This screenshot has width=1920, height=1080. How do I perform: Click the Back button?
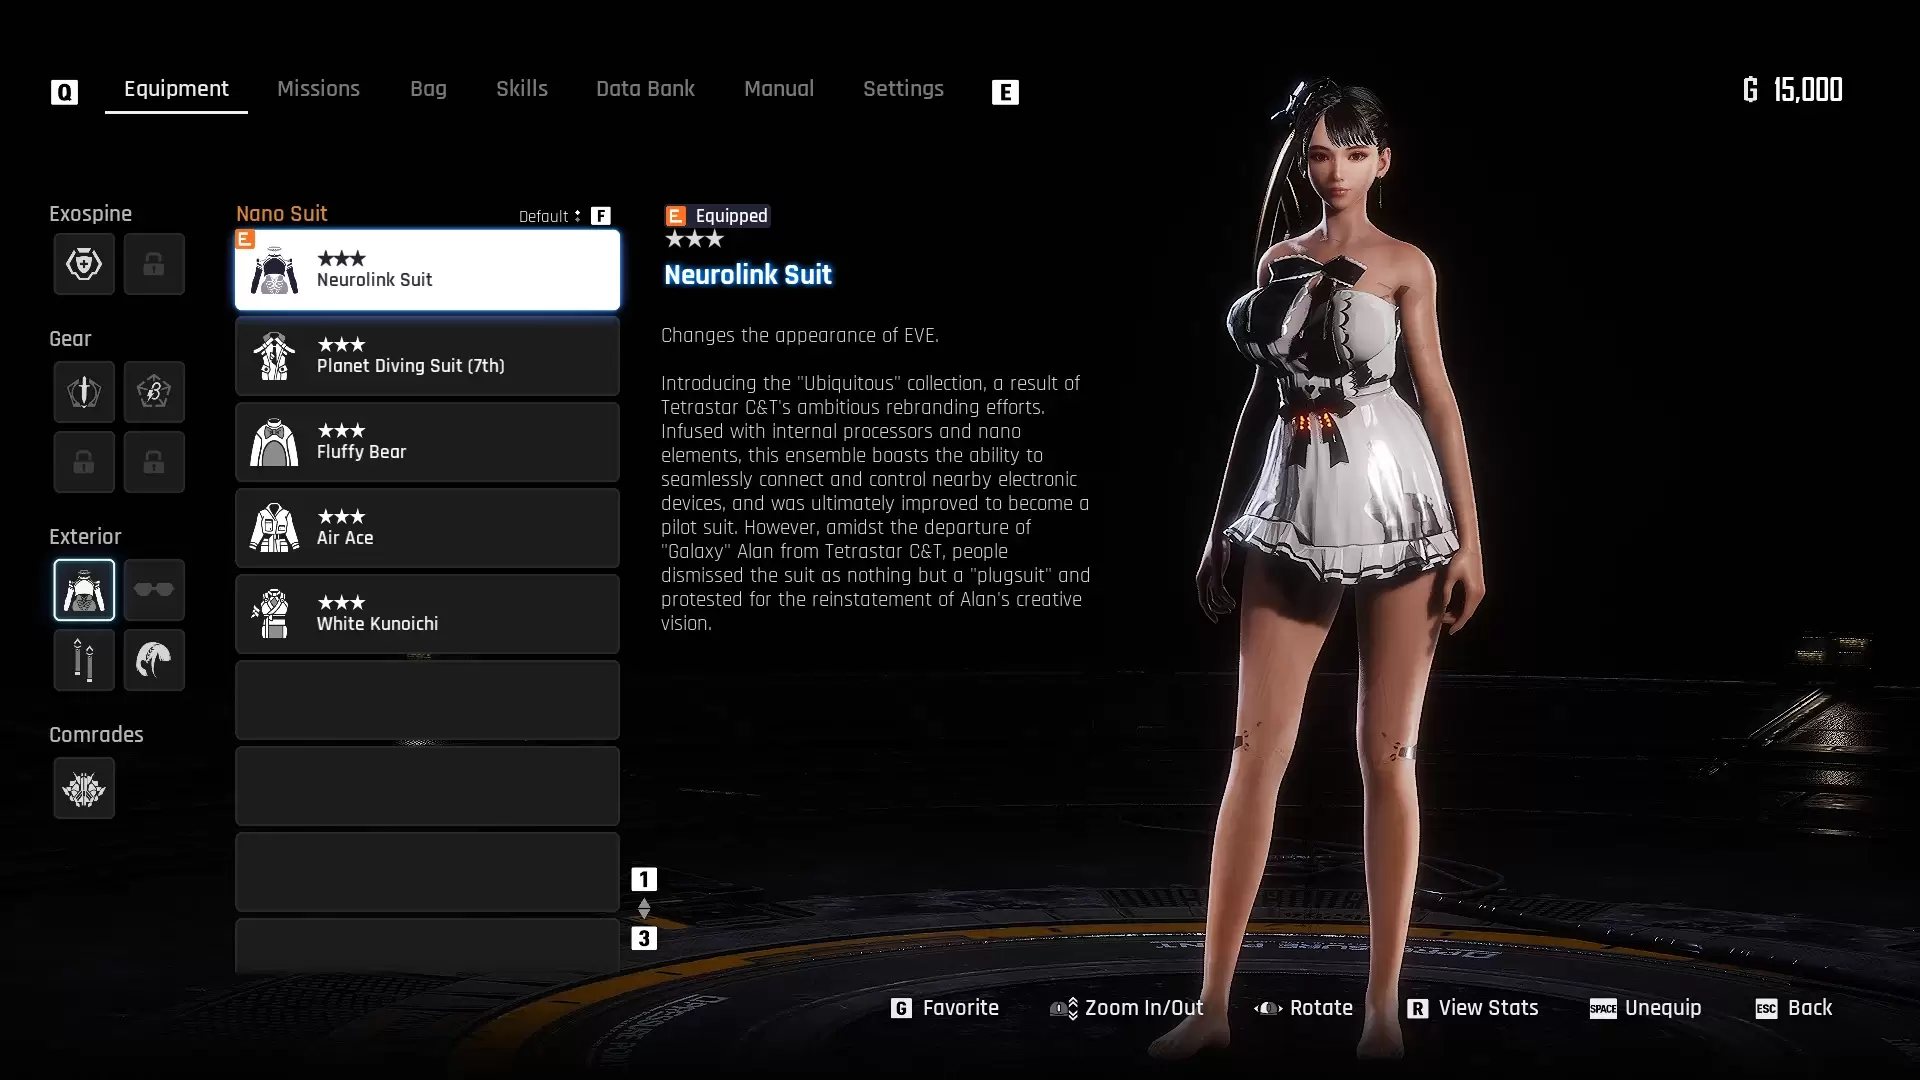[x=1810, y=1008]
